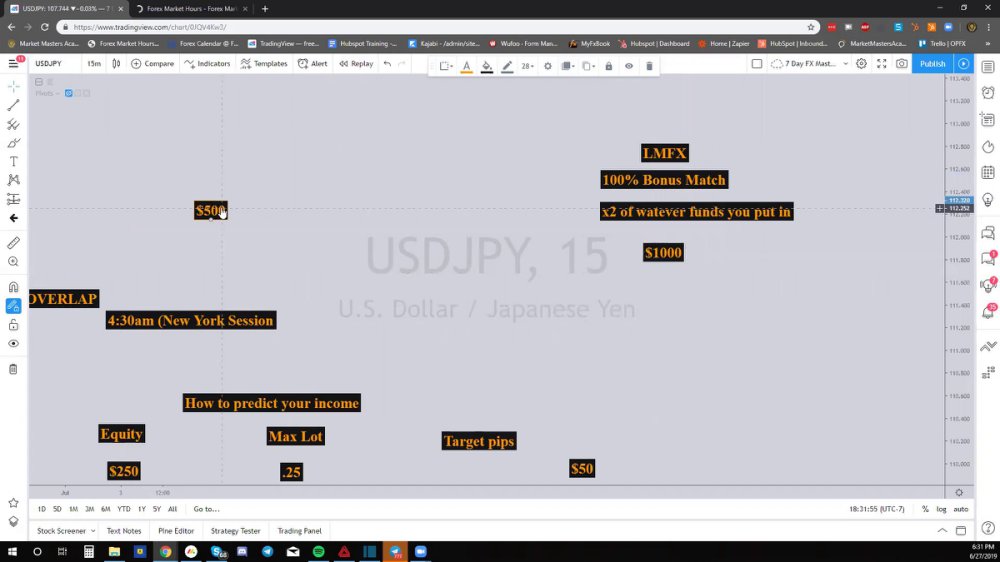
Task: Select the crosshair cursor tool
Action: 13,86
